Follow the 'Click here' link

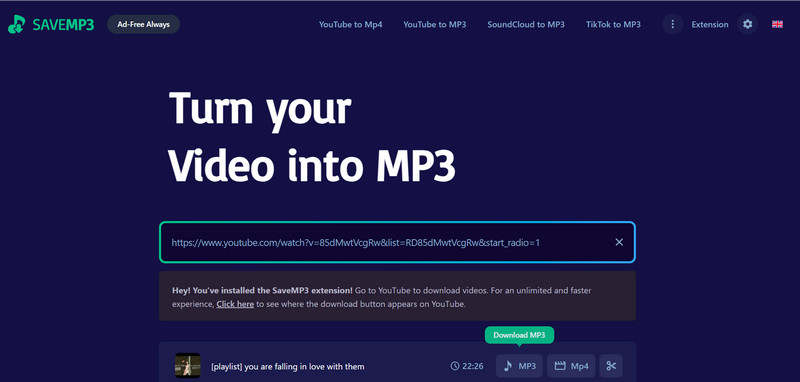tap(235, 304)
